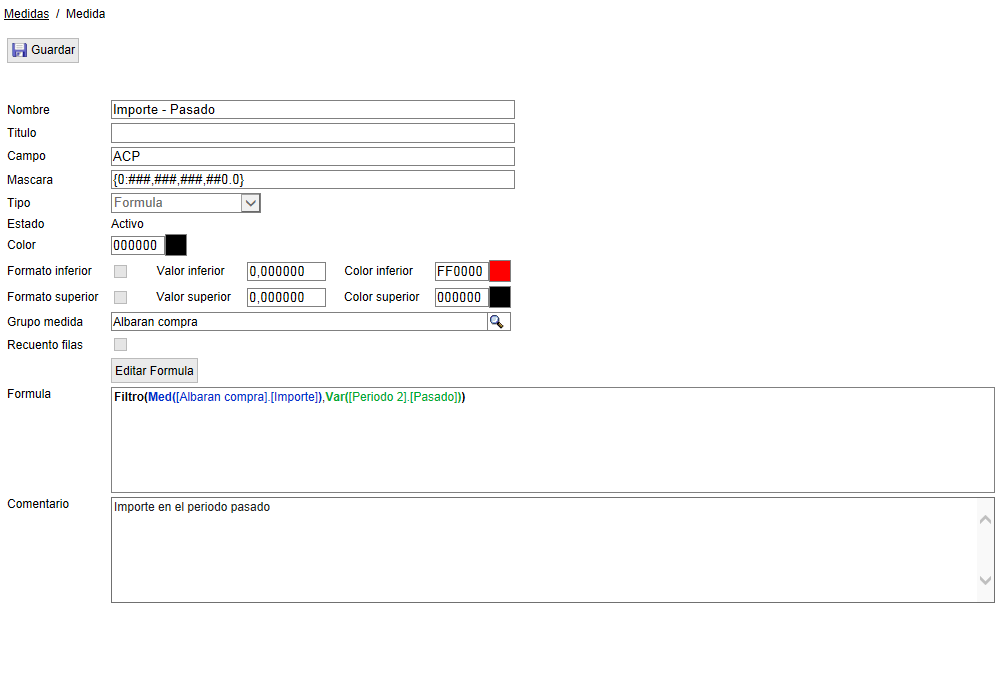Click the Valor inferior number field
The image size is (1000, 679).
(286, 271)
